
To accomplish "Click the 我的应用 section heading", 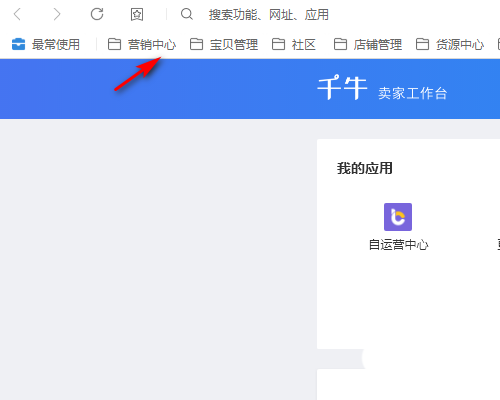I will pyautogui.click(x=364, y=168).
